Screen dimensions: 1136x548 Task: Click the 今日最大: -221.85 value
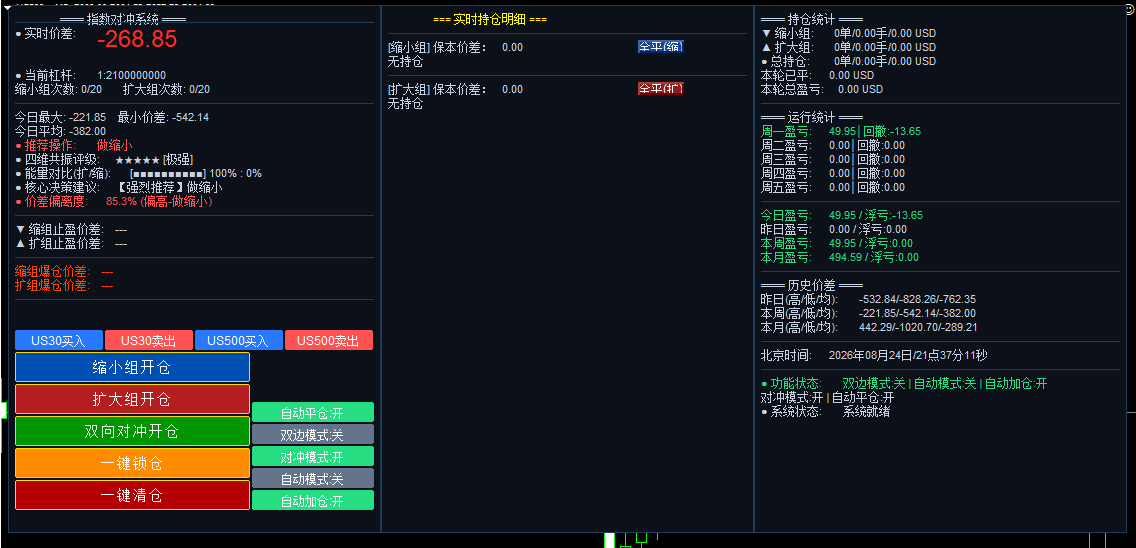60,117
